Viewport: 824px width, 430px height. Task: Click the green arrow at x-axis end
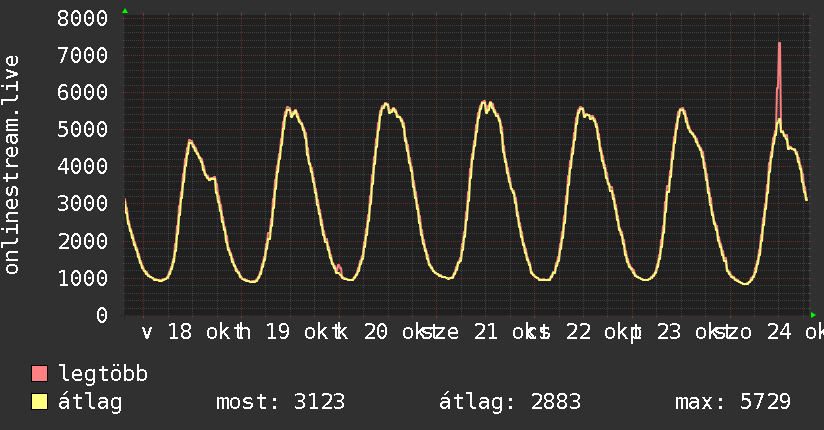[x=813, y=315]
